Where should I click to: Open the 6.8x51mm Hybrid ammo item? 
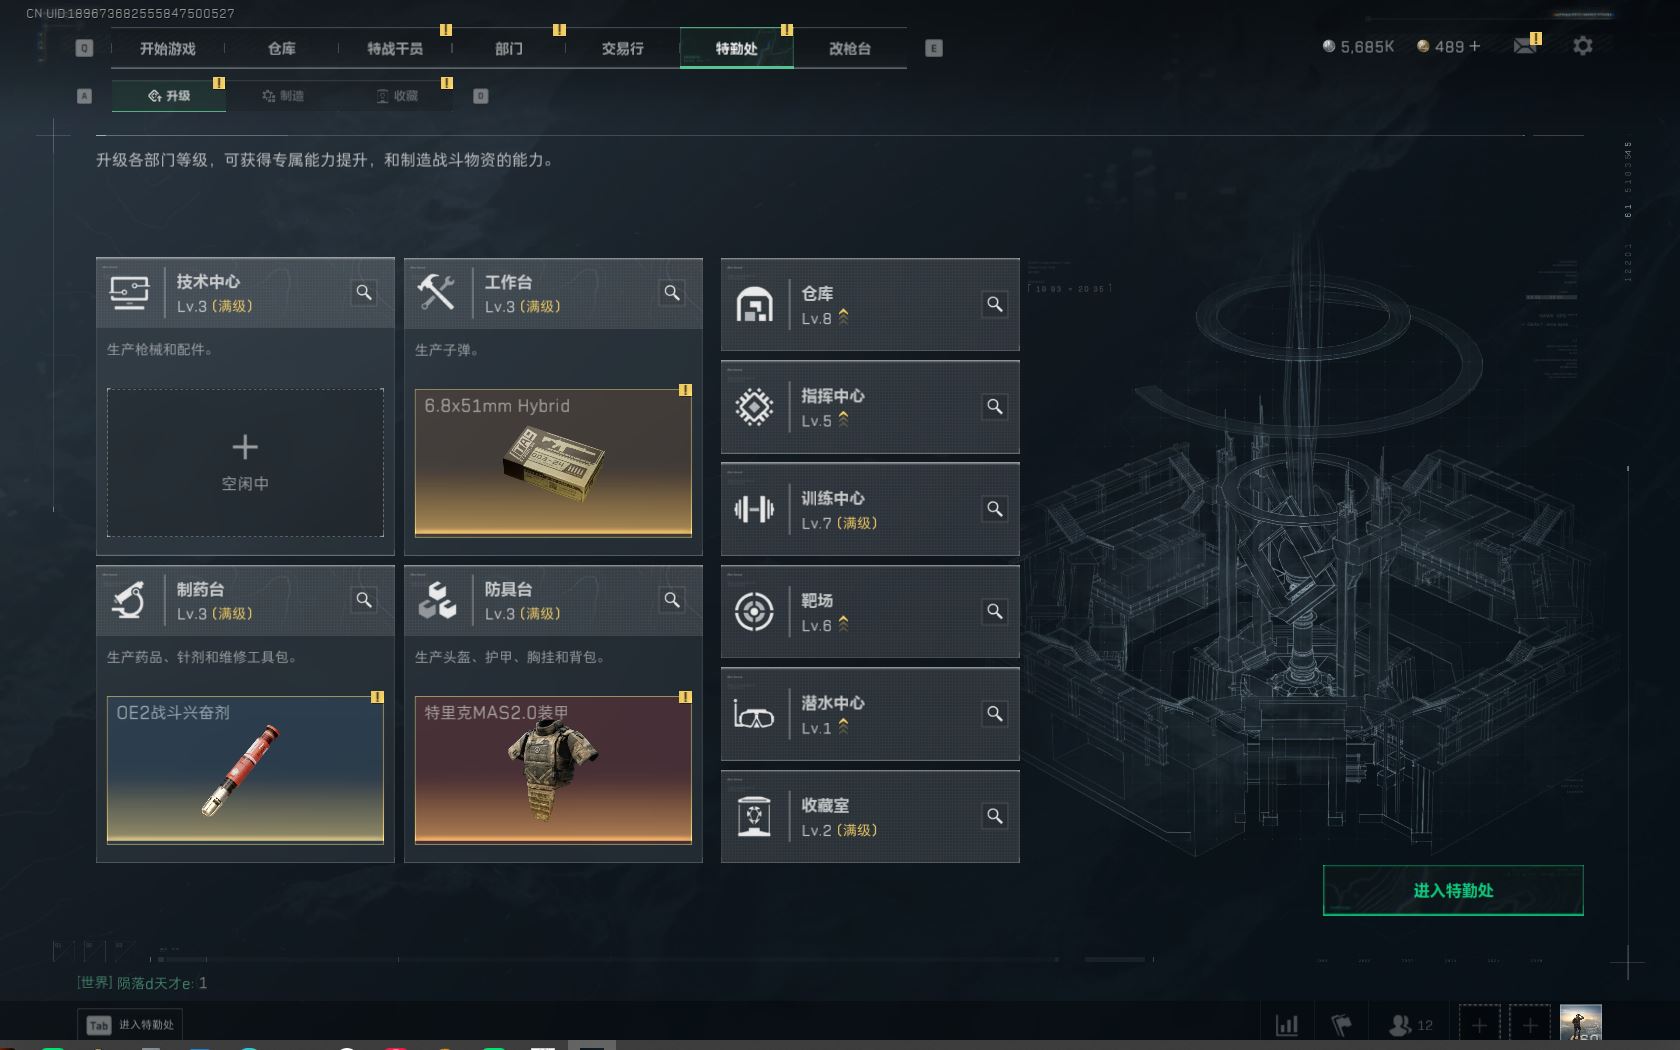click(x=553, y=463)
